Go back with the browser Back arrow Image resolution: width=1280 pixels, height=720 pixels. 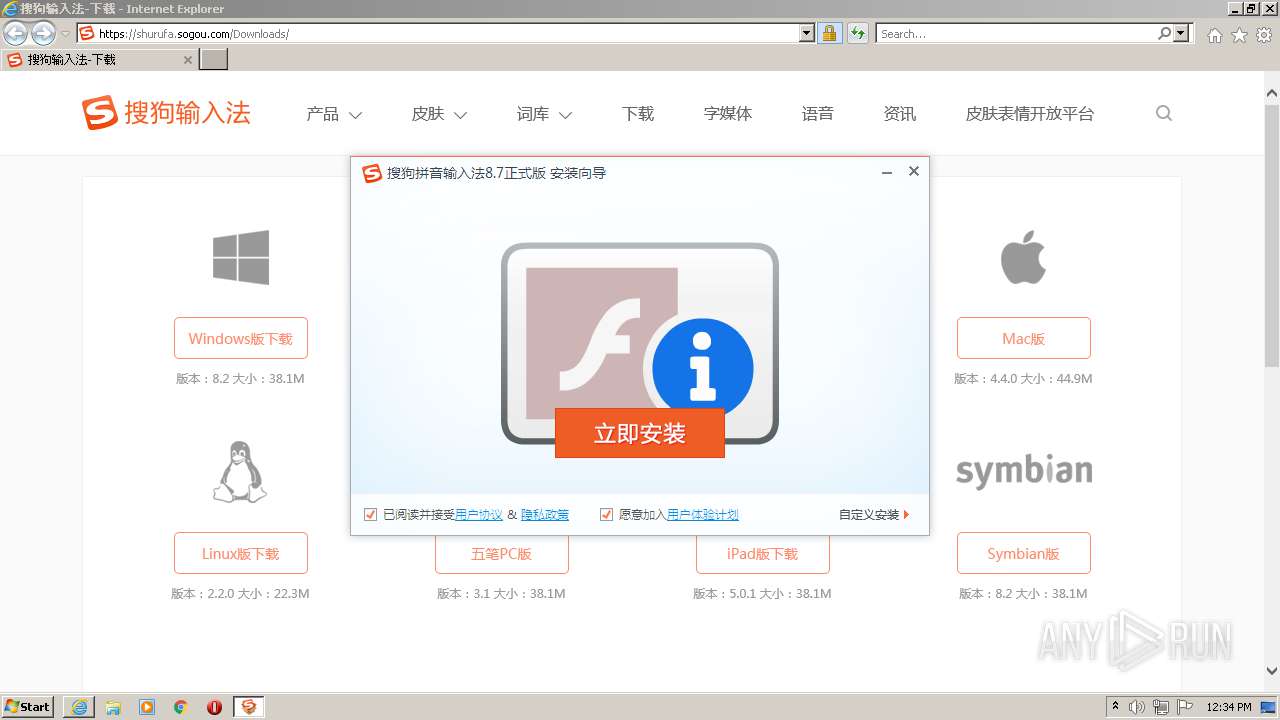coord(15,34)
